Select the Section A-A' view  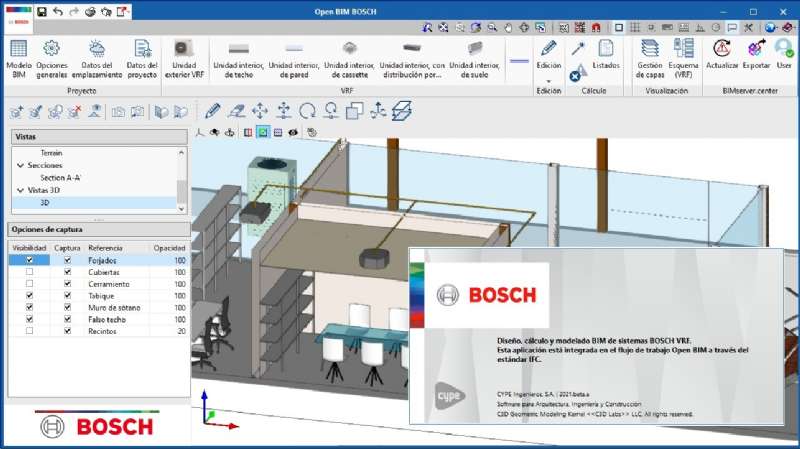(x=60, y=178)
